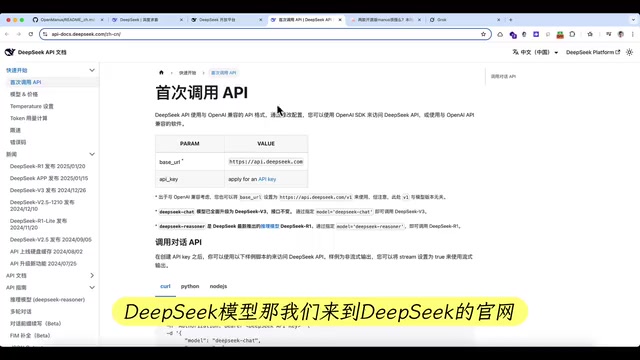Open DeepSeek-V3 发布 2024/12/26 news item

pyautogui.click(x=48, y=190)
